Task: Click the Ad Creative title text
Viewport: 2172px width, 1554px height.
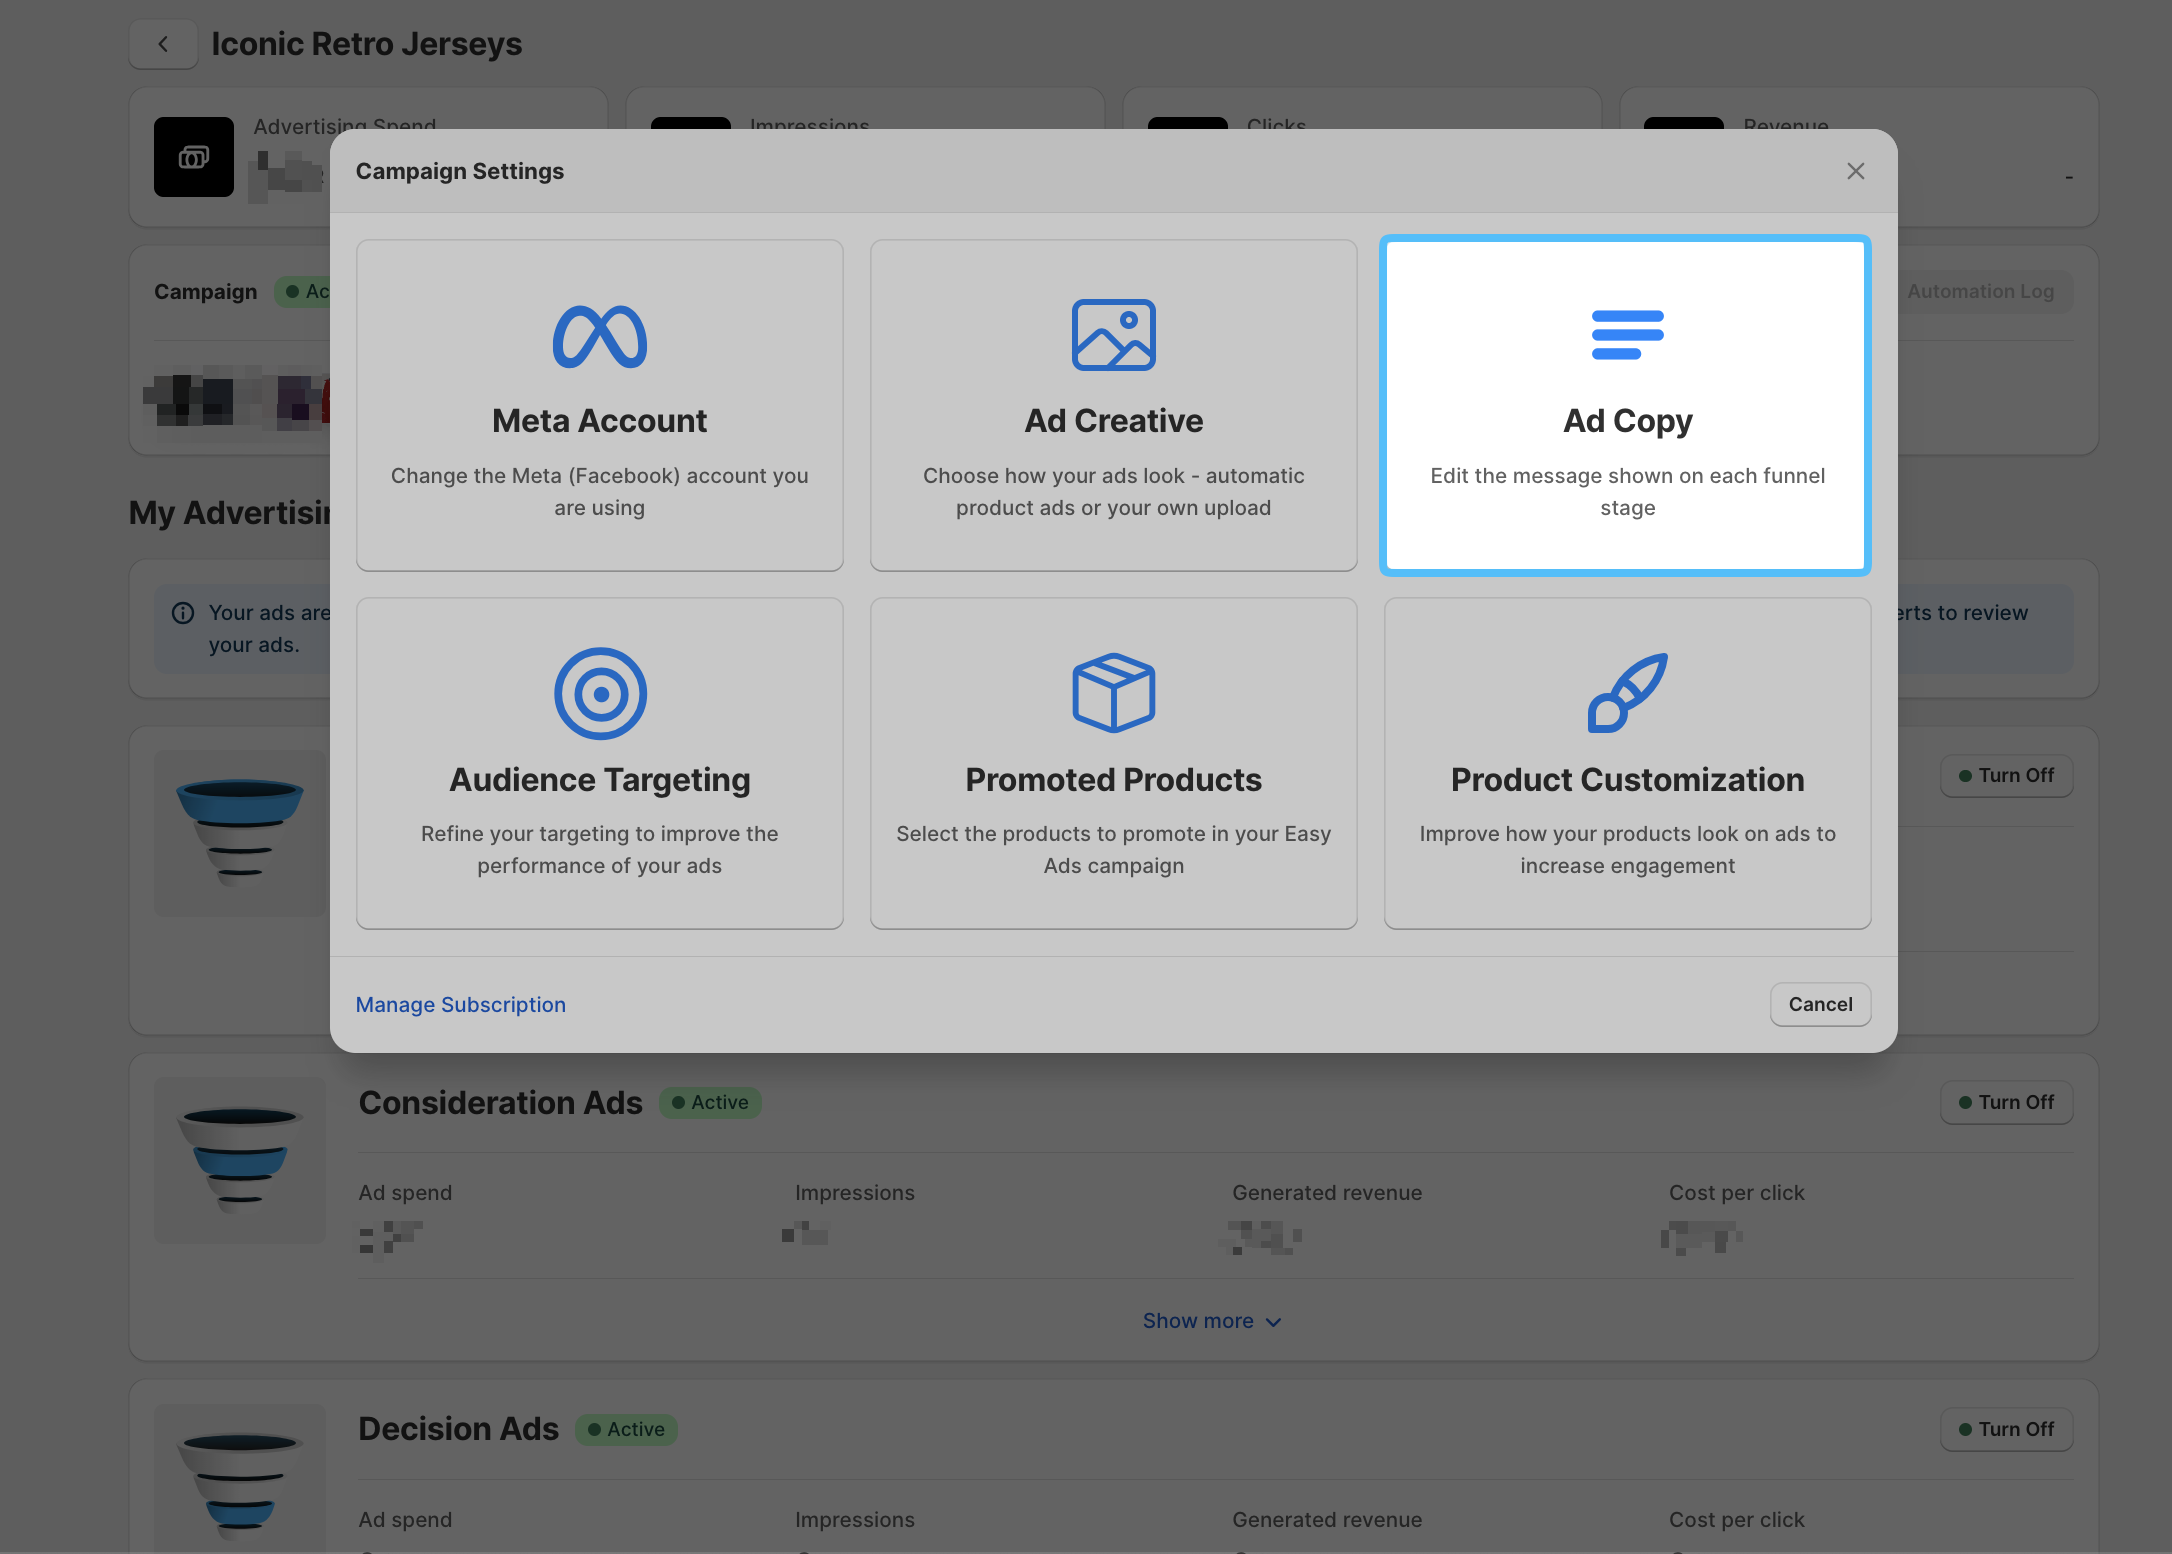Action: click(x=1113, y=421)
